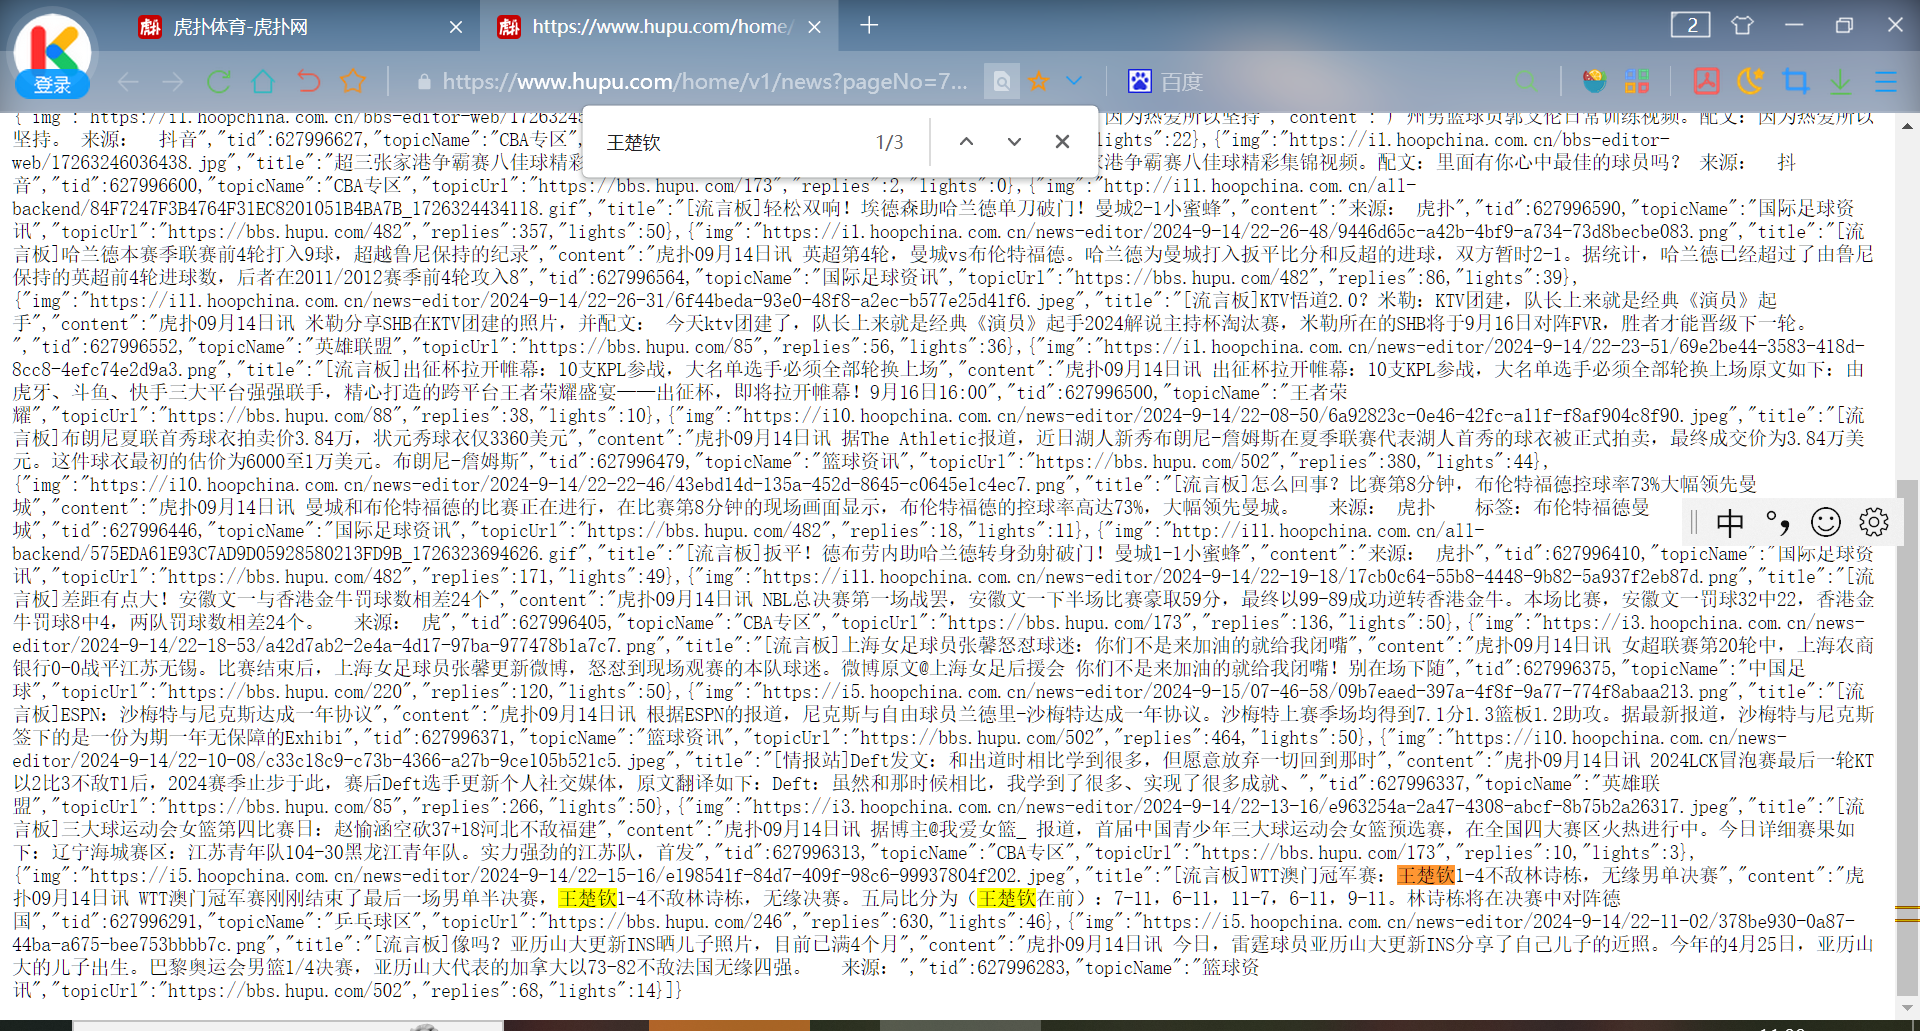Open the downloads manager
Screen dimensions: 1920x1031
[1840, 81]
